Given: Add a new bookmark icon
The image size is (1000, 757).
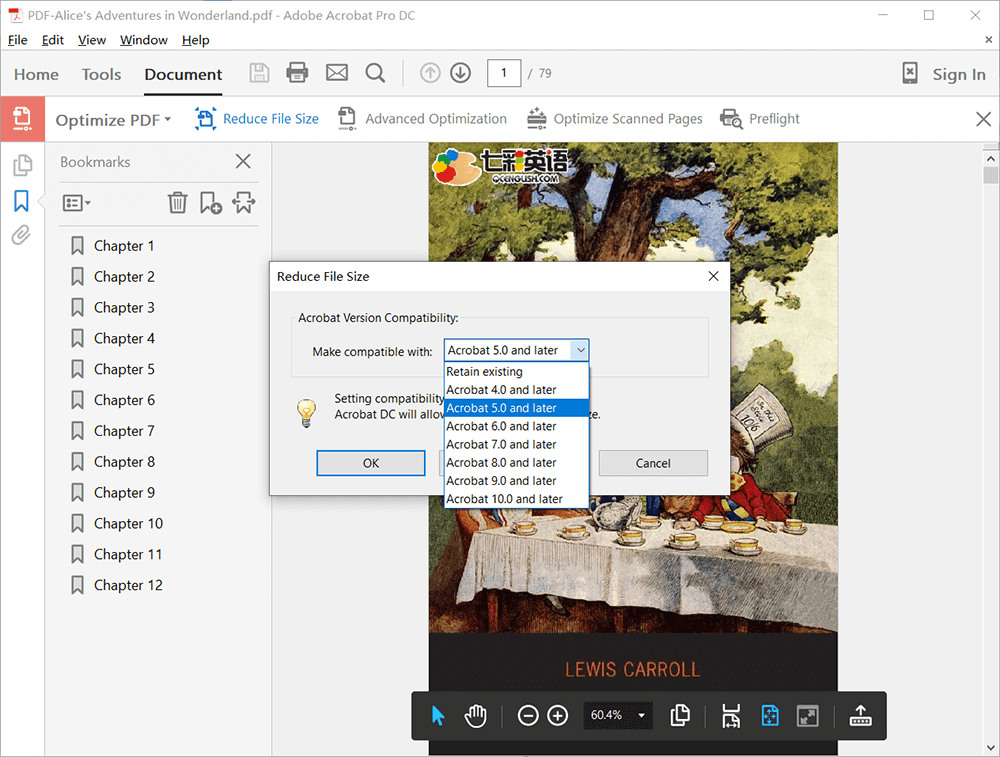Looking at the screenshot, I should (210, 203).
